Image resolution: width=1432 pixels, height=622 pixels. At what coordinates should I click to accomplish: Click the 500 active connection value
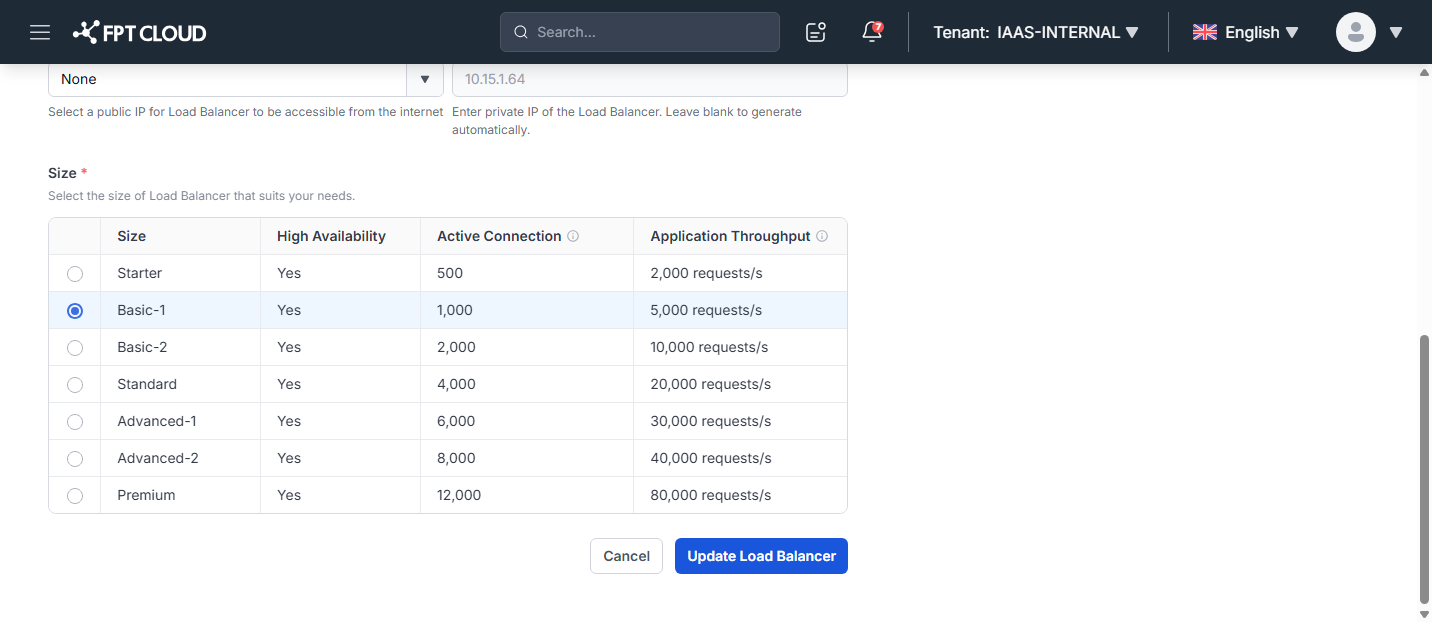coord(450,273)
